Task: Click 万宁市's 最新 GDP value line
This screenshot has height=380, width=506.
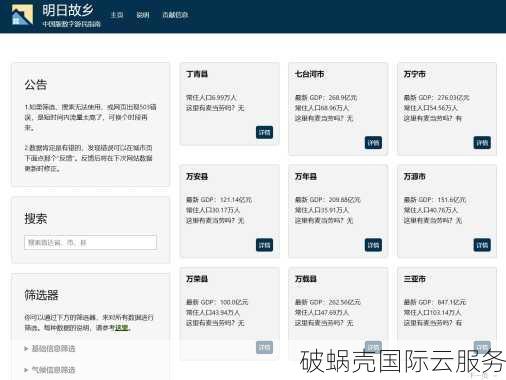Action: 437,98
